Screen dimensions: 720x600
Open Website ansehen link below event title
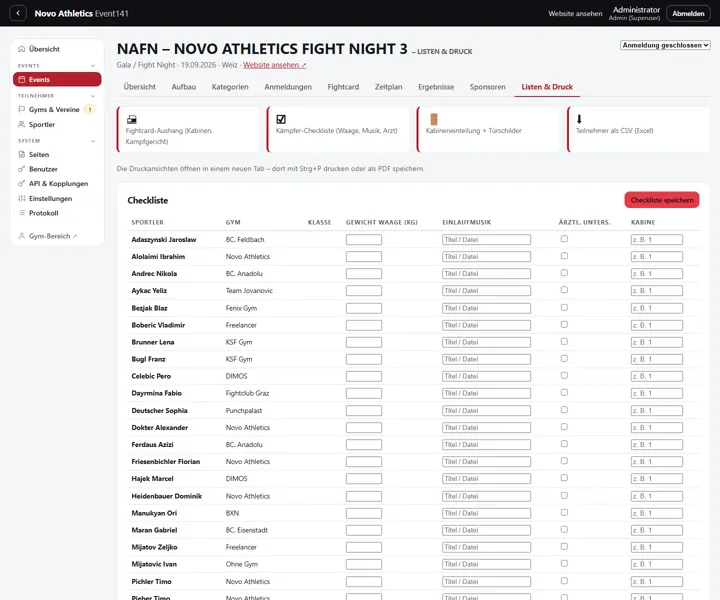click(275, 65)
